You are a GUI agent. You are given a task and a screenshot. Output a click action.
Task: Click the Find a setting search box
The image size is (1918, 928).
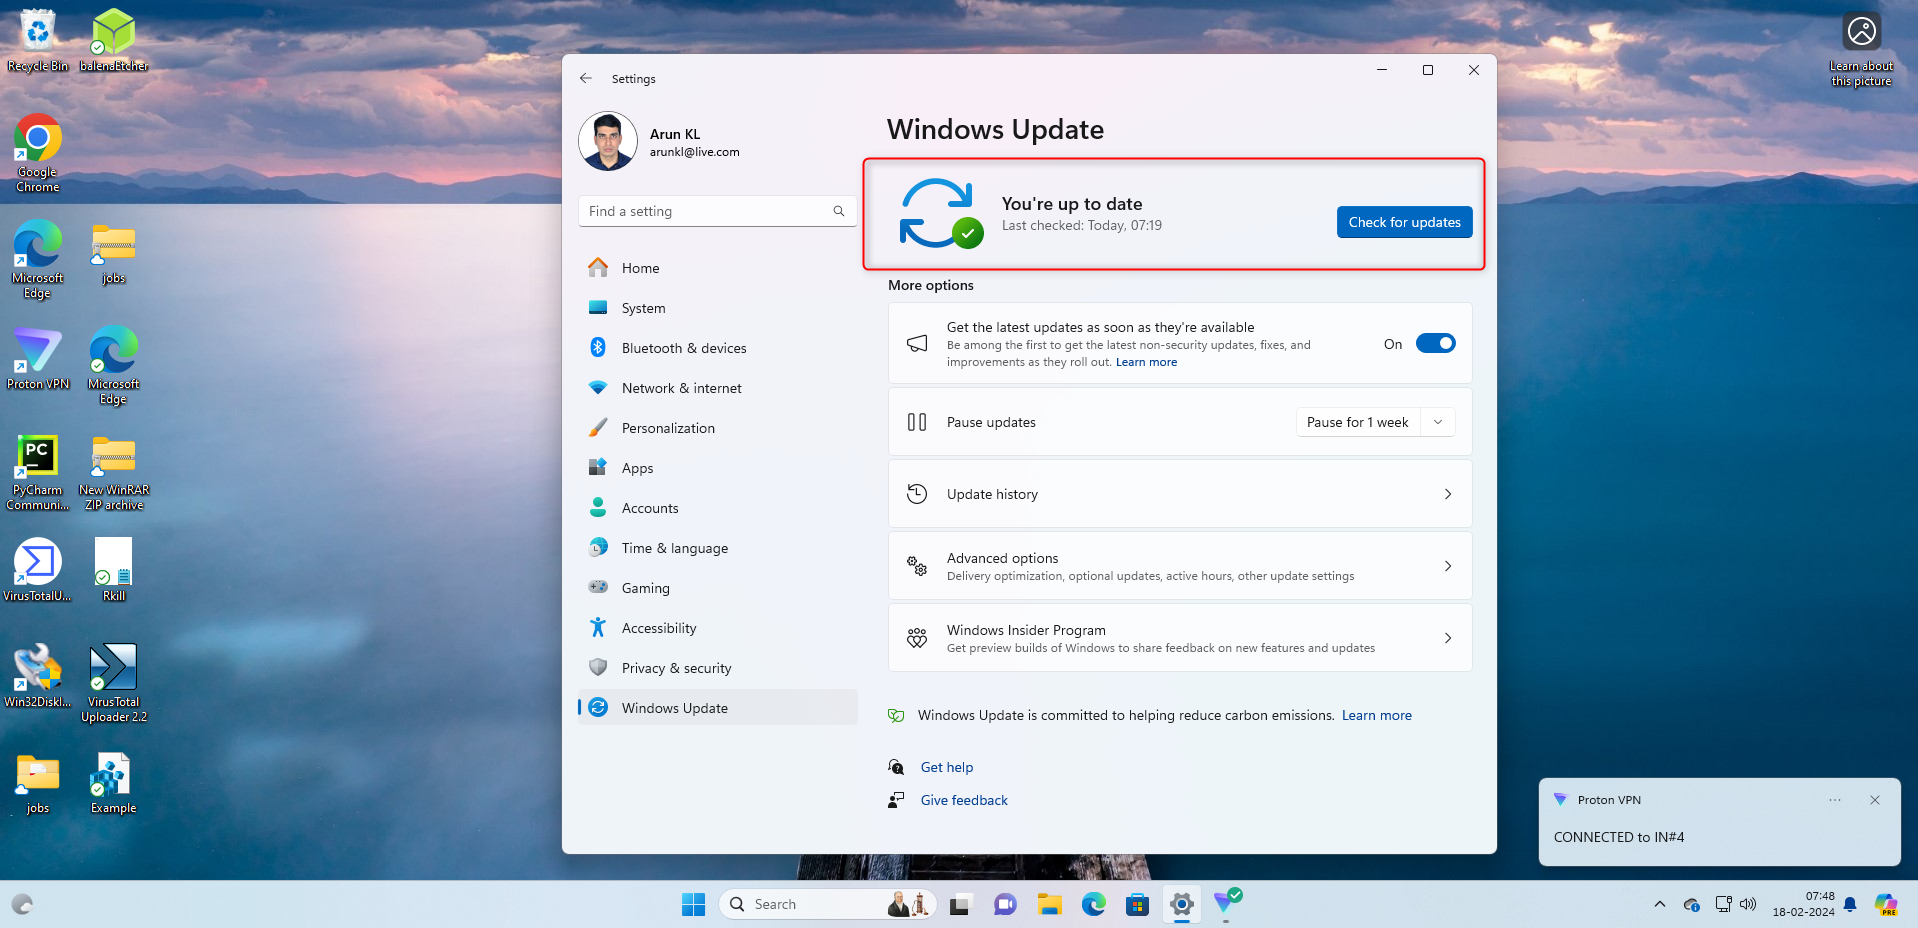pyautogui.click(x=717, y=211)
